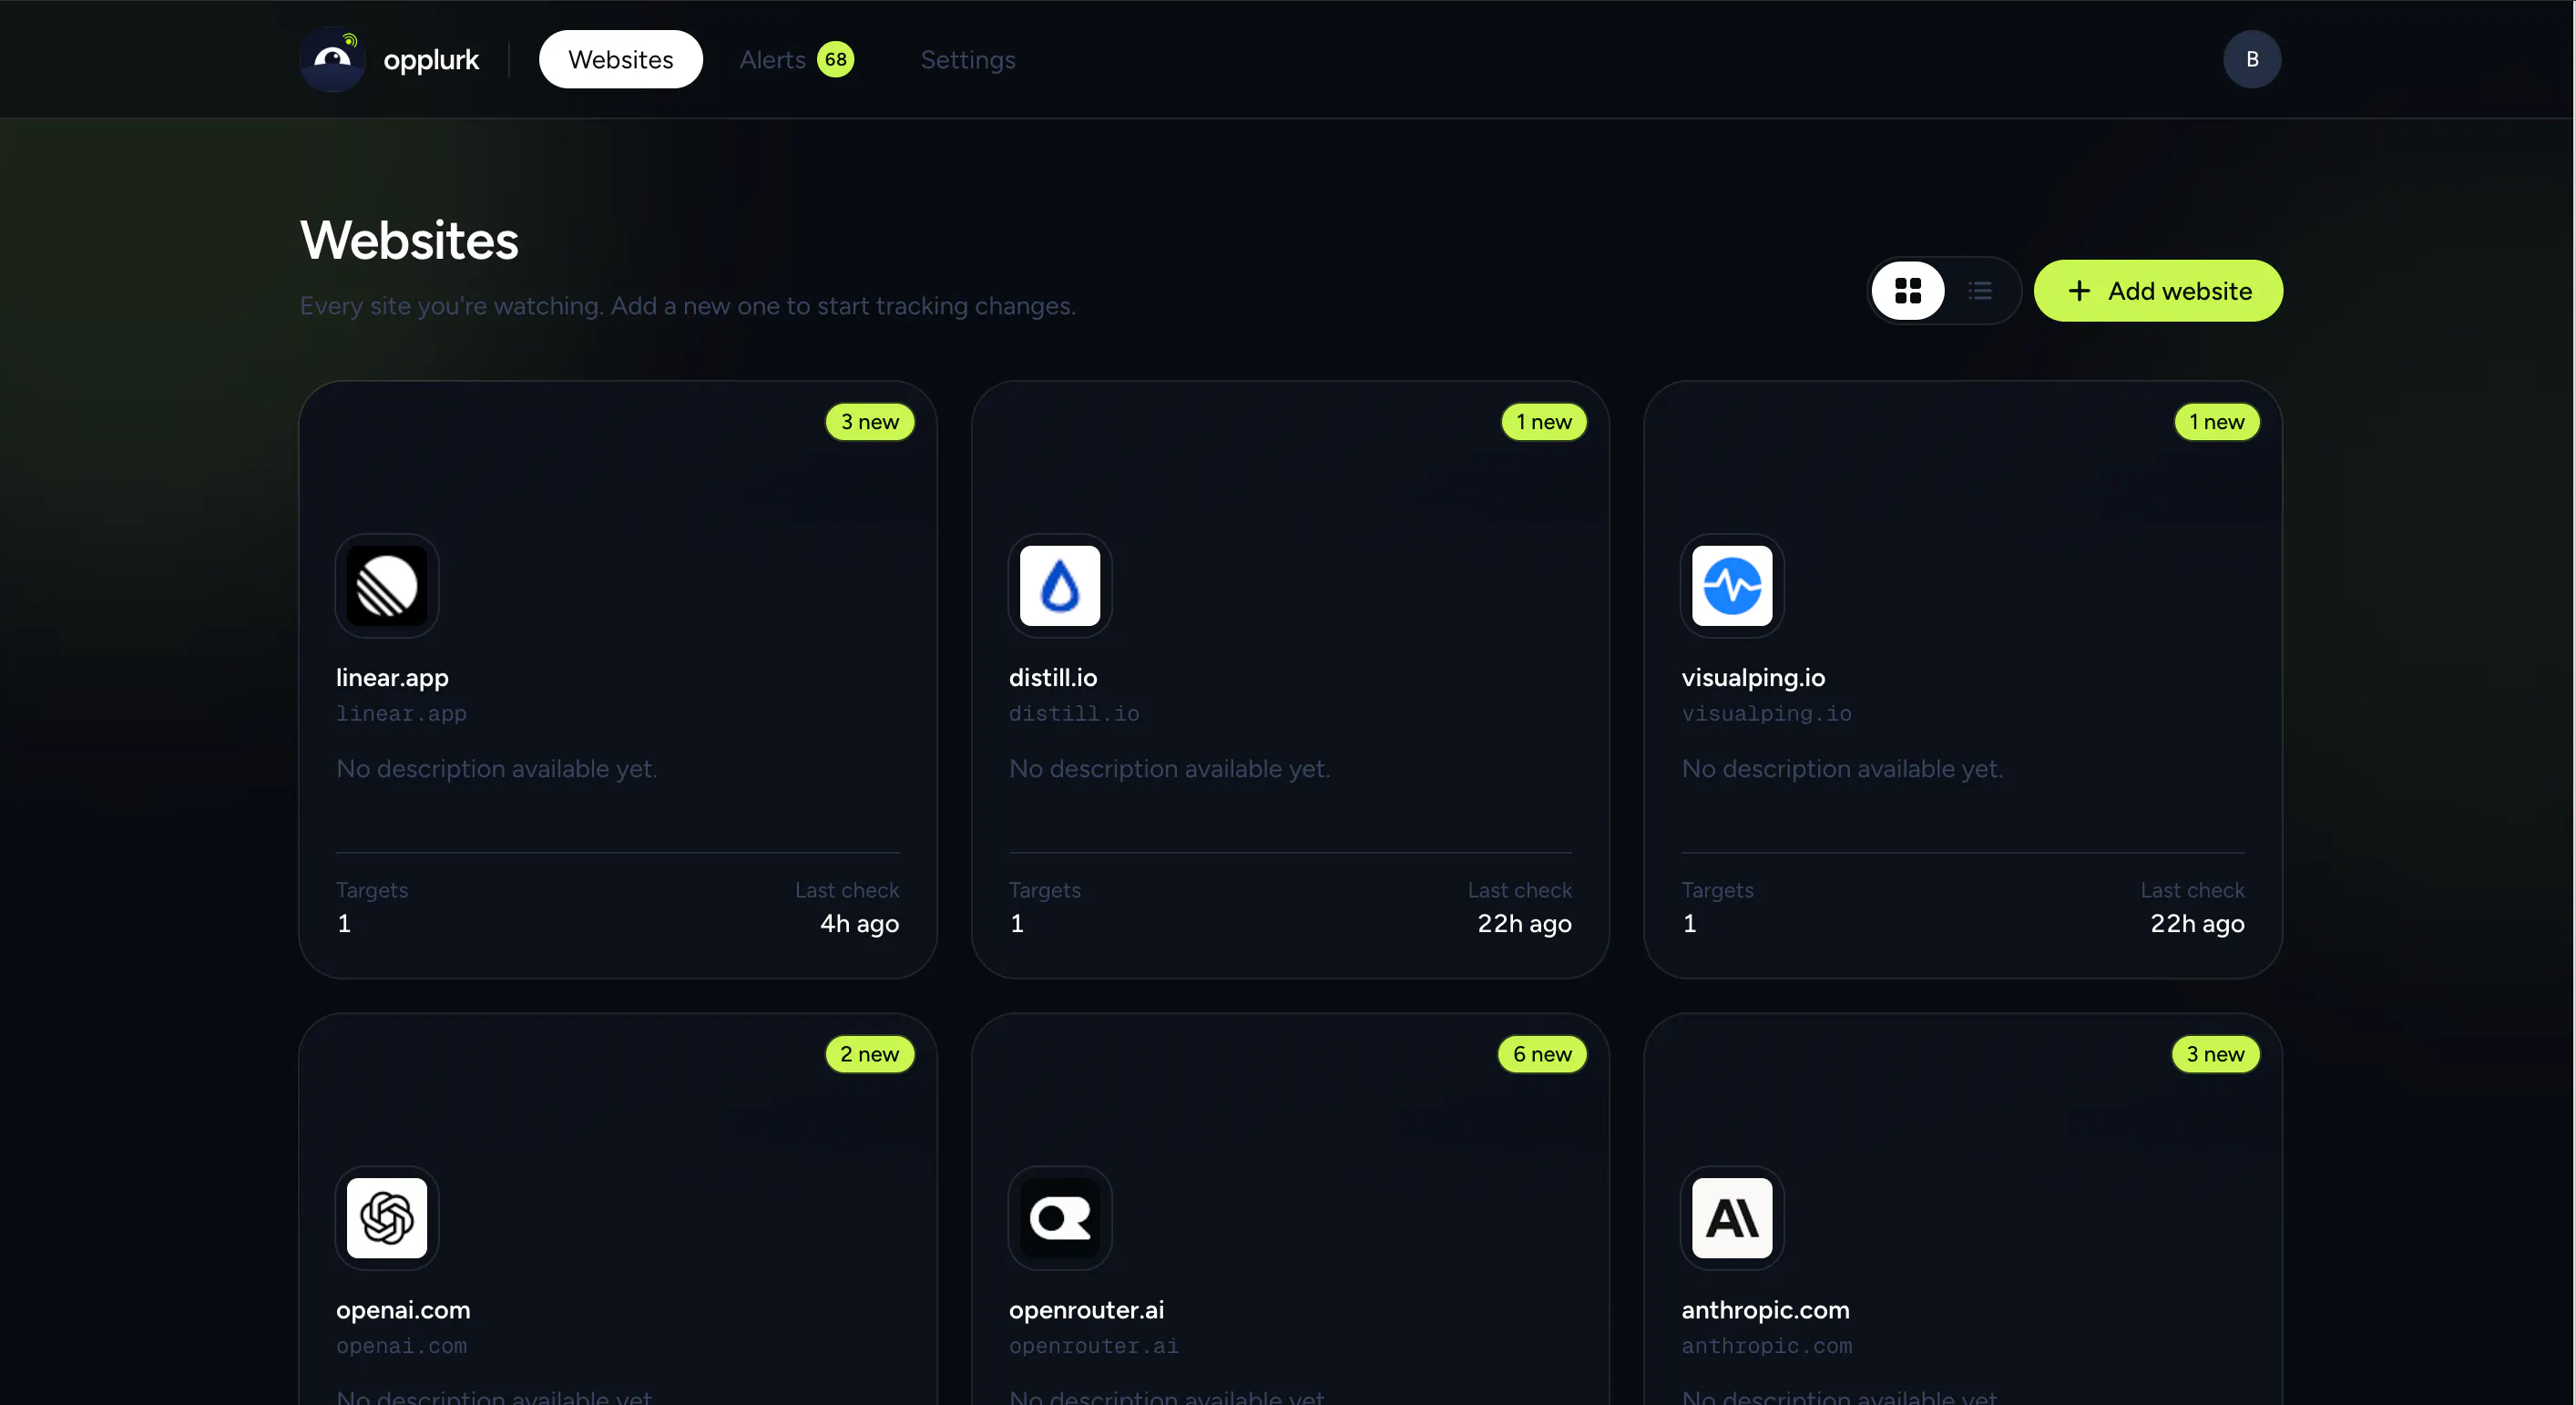The width and height of the screenshot is (2576, 1405).
Task: Click the Targets count on linear.app card
Action: [x=344, y=923]
